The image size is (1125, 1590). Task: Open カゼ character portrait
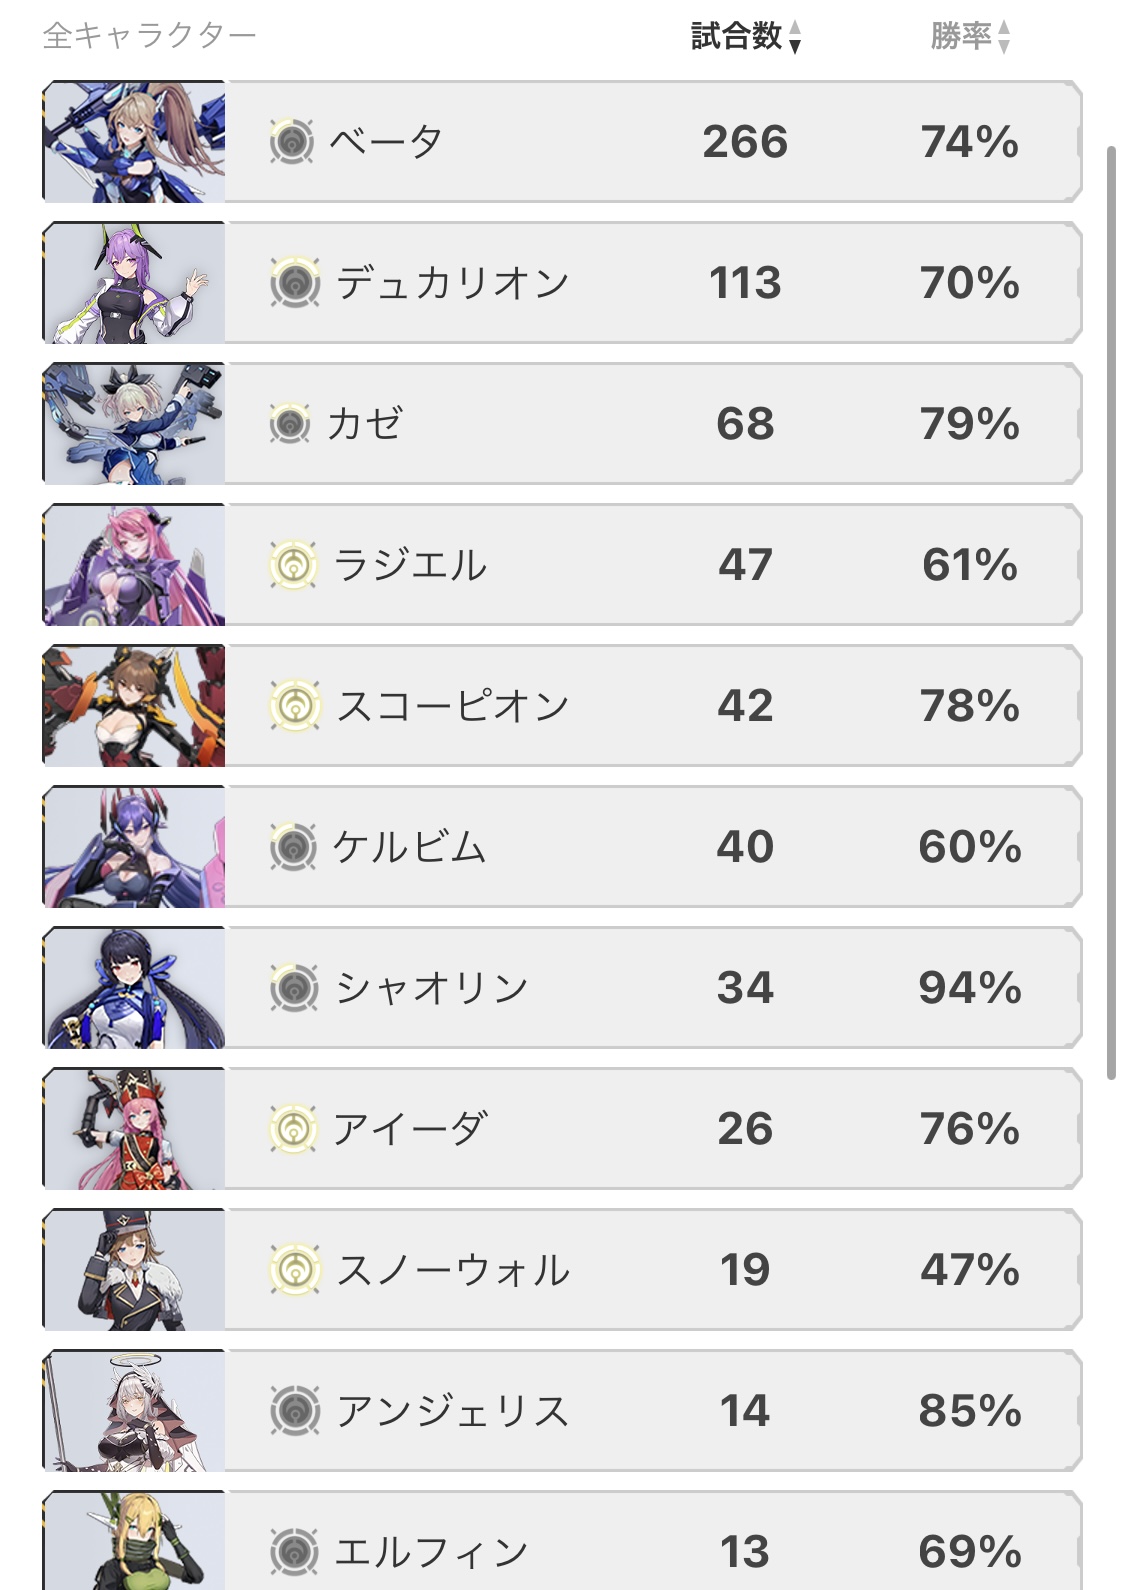pyautogui.click(x=134, y=424)
